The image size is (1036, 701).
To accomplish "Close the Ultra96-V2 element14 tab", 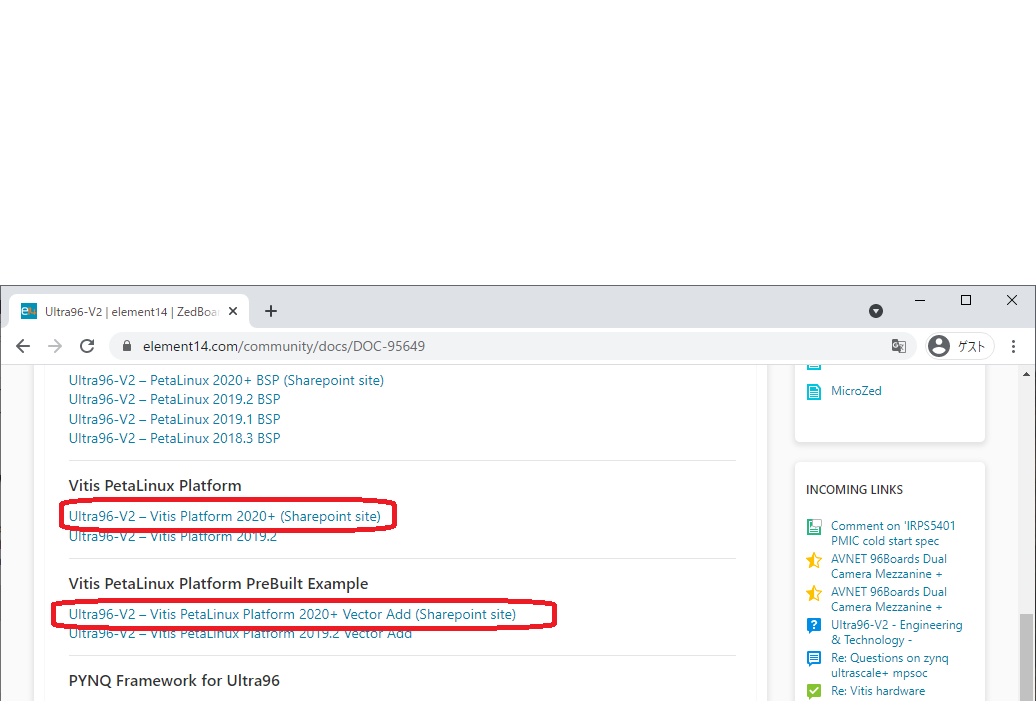I will click(234, 311).
